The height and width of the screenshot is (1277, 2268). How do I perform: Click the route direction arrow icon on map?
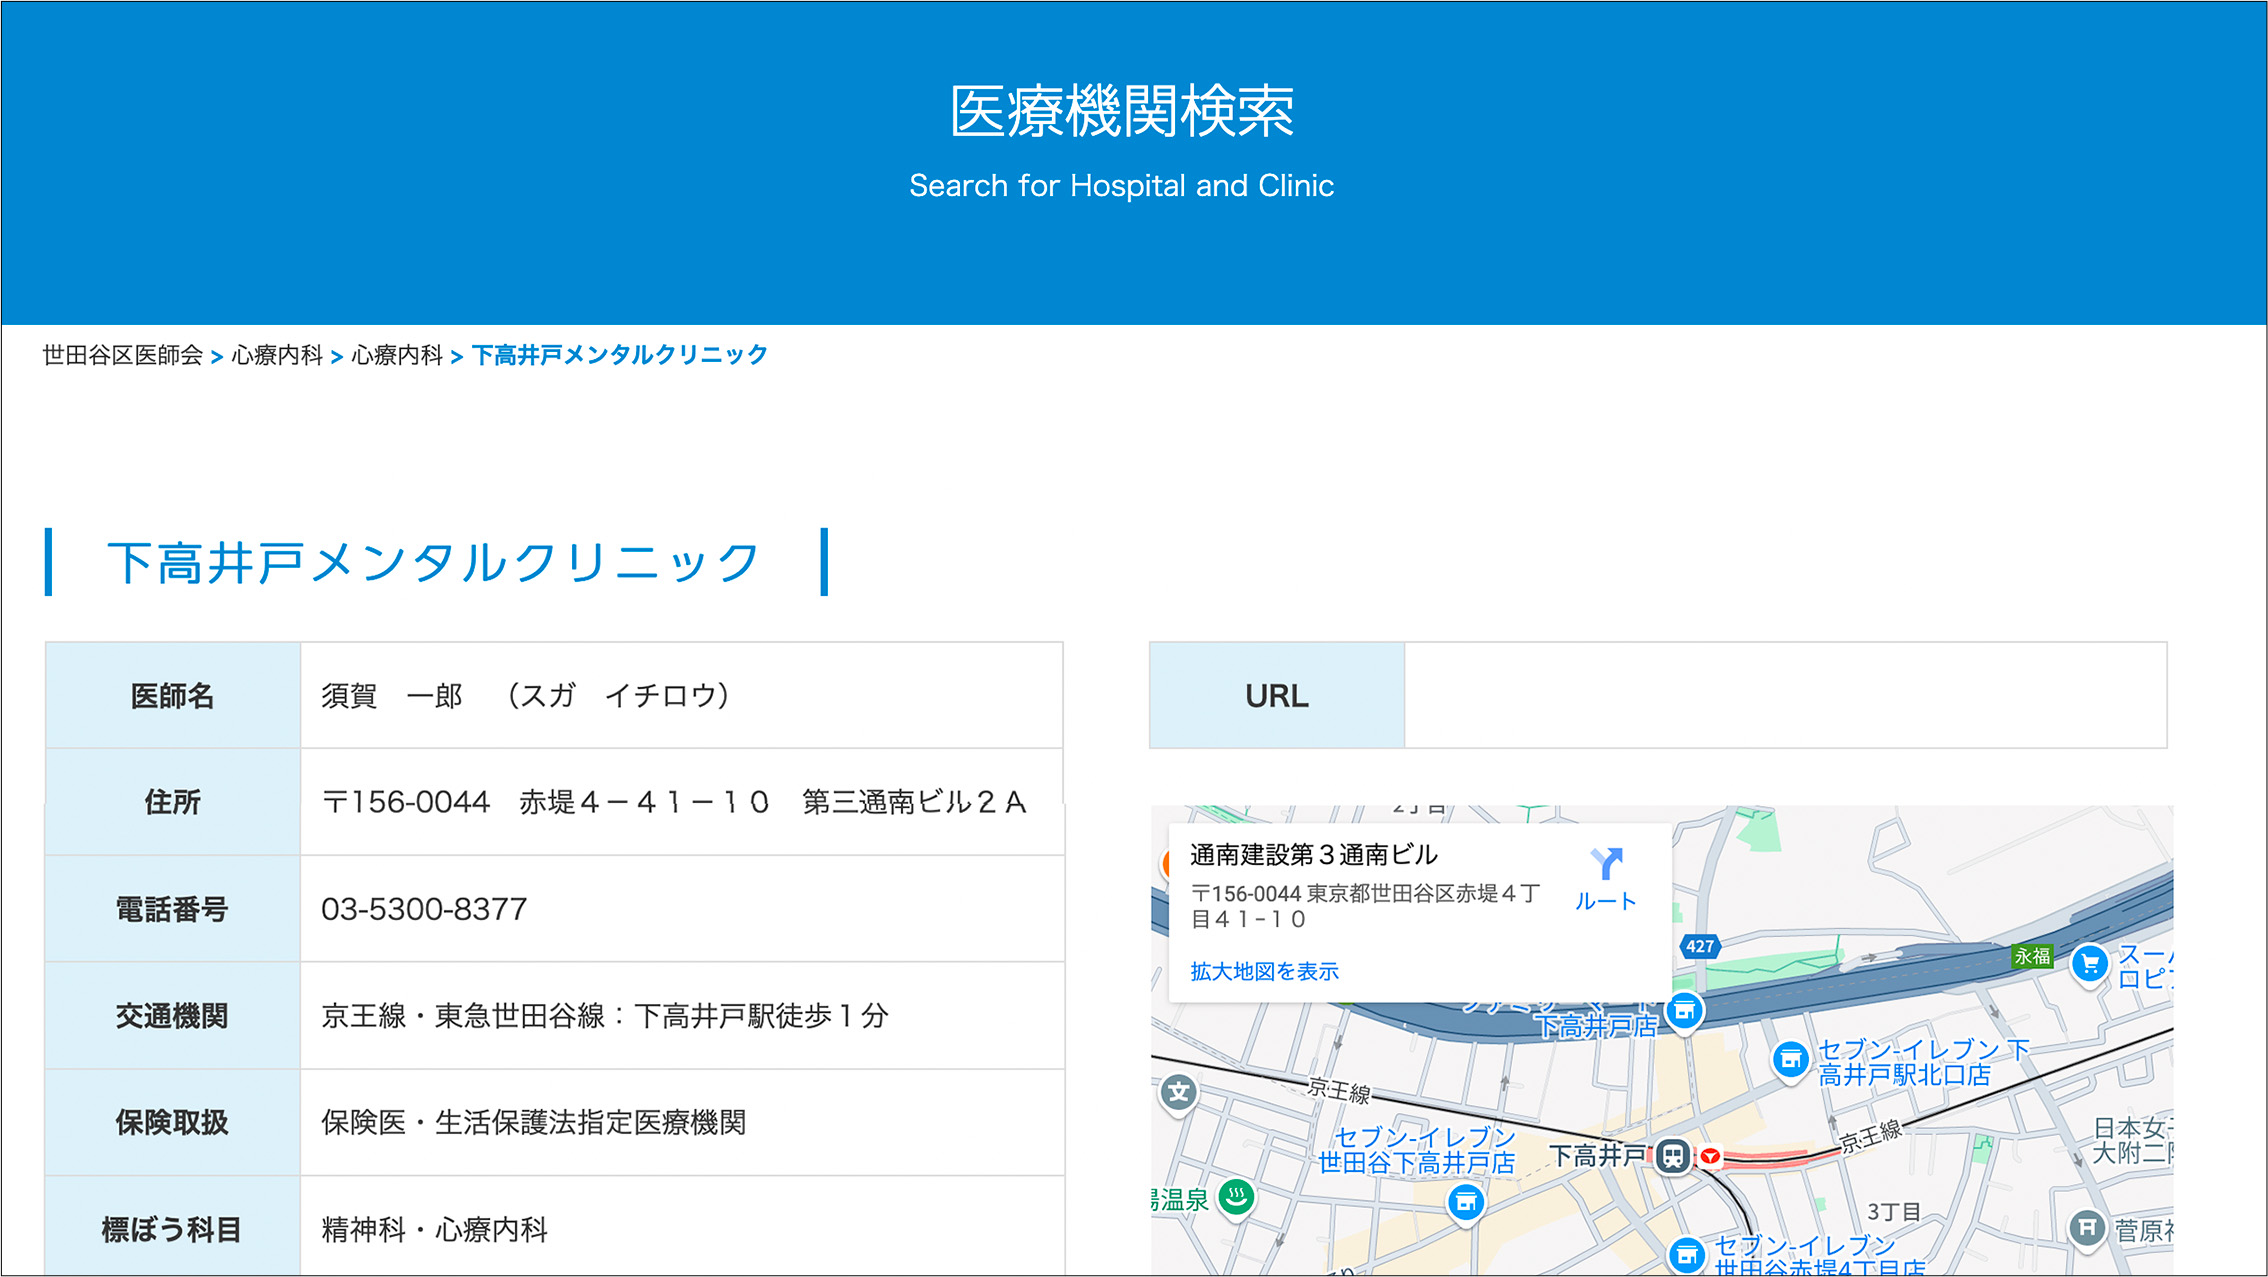(1606, 863)
